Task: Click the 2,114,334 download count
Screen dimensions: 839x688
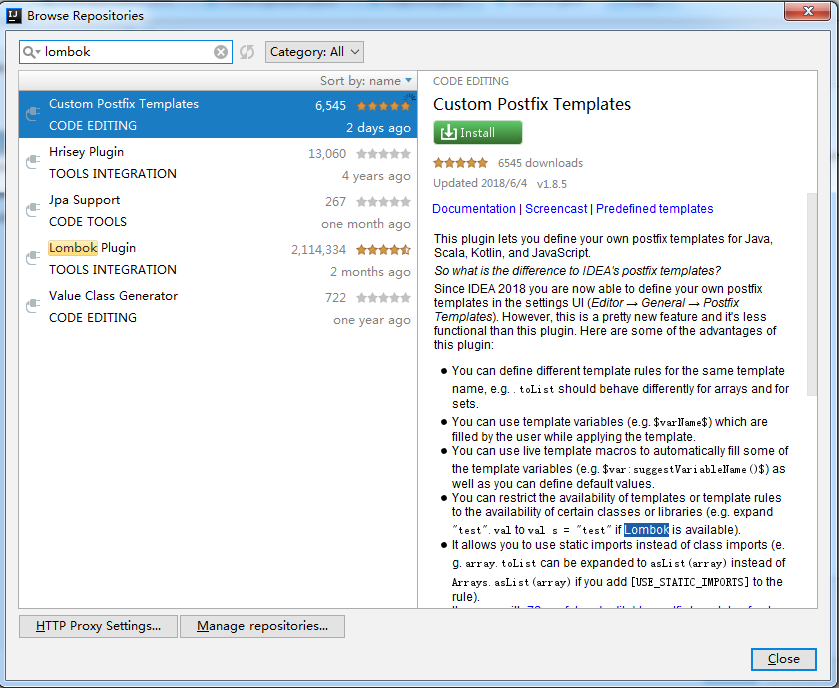Action: (x=318, y=250)
